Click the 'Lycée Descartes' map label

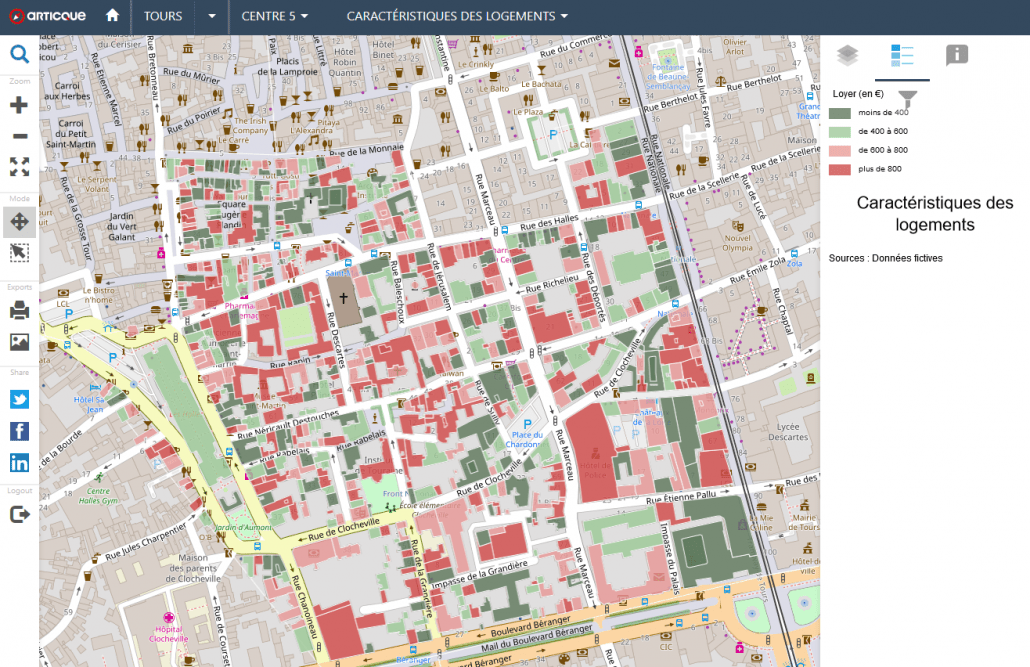click(x=788, y=432)
